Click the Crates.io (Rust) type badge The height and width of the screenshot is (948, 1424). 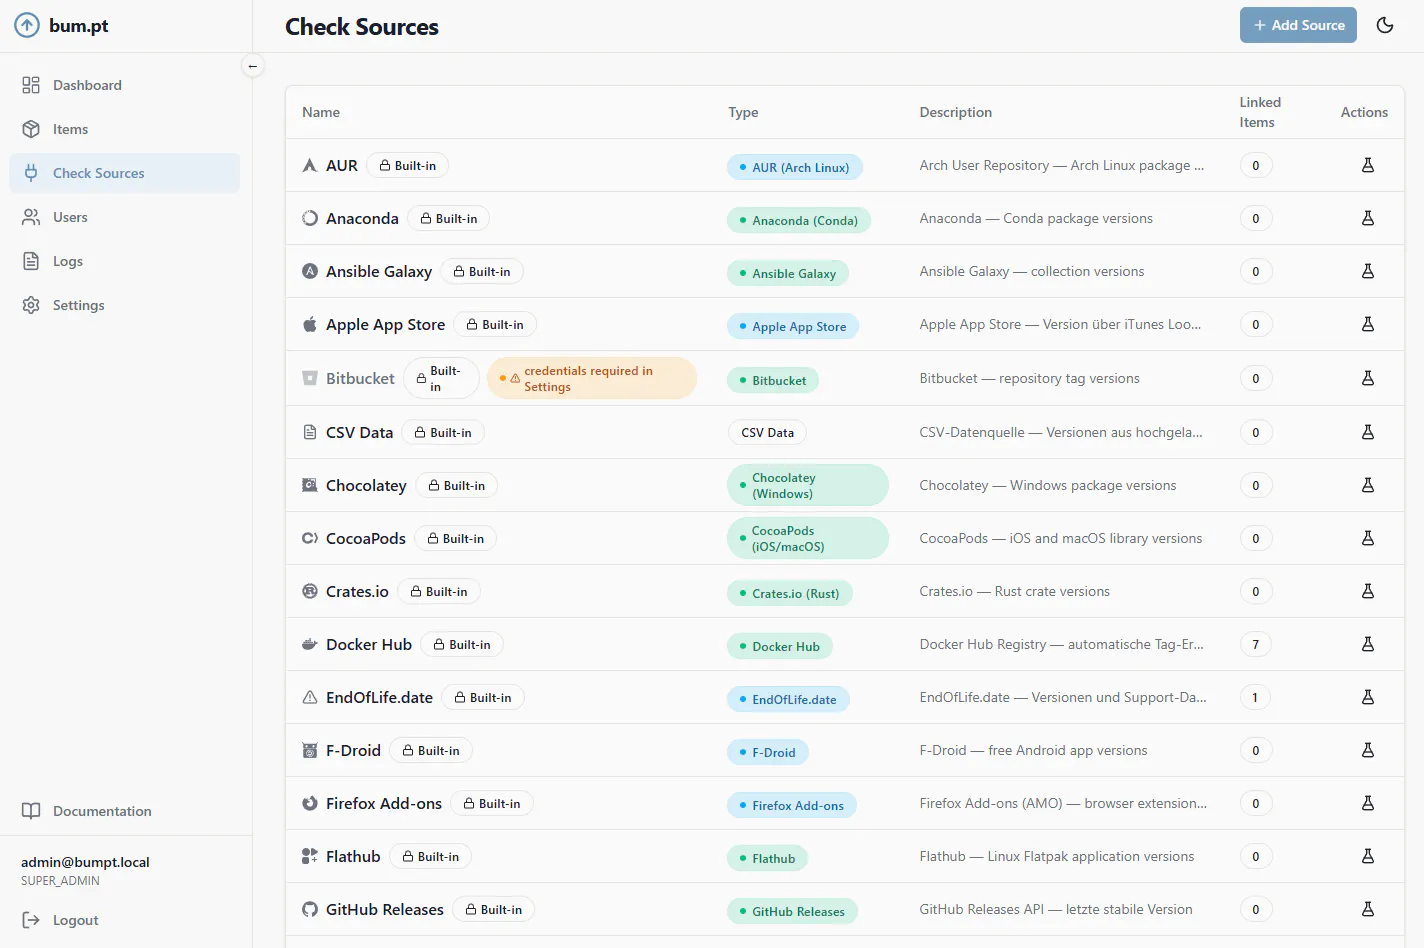(790, 593)
